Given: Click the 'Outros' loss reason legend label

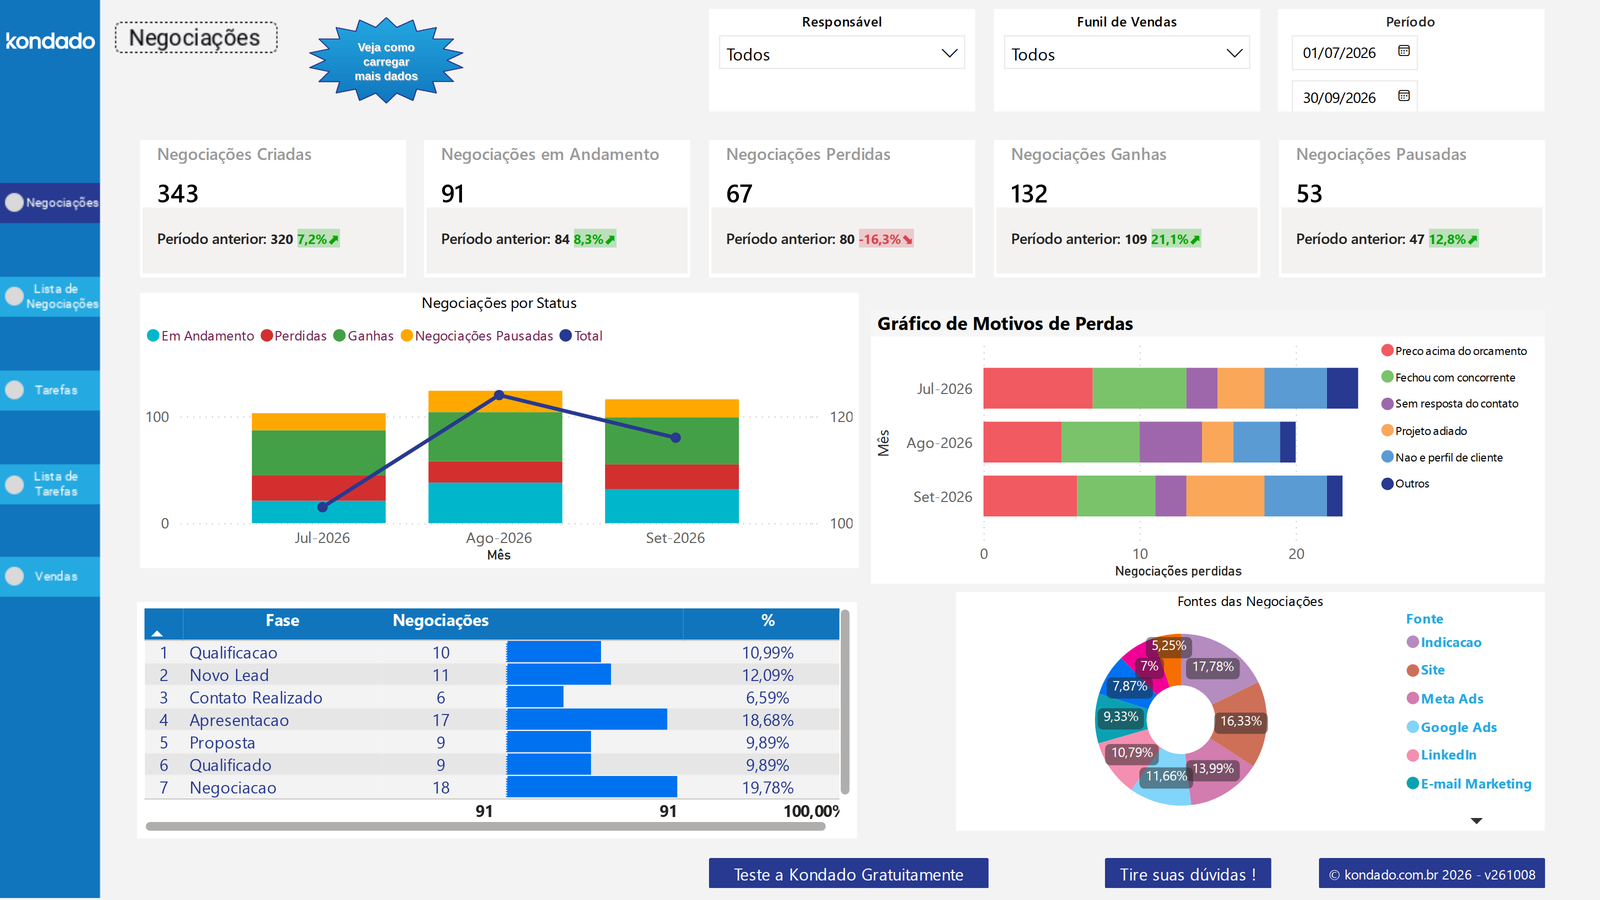Looking at the screenshot, I should point(1412,484).
